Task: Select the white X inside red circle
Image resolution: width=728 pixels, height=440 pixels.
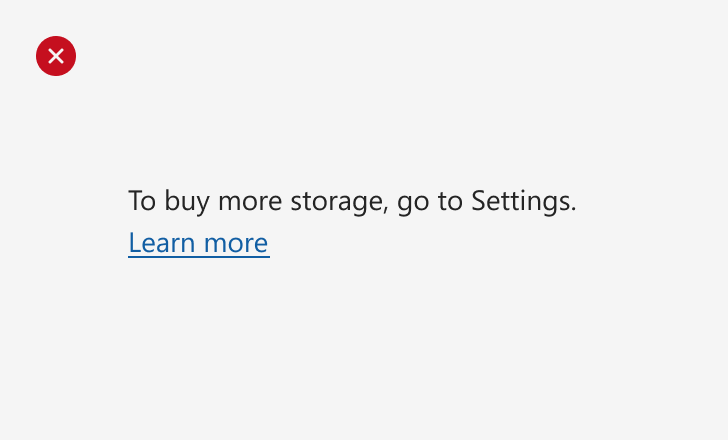Action: coord(56,56)
